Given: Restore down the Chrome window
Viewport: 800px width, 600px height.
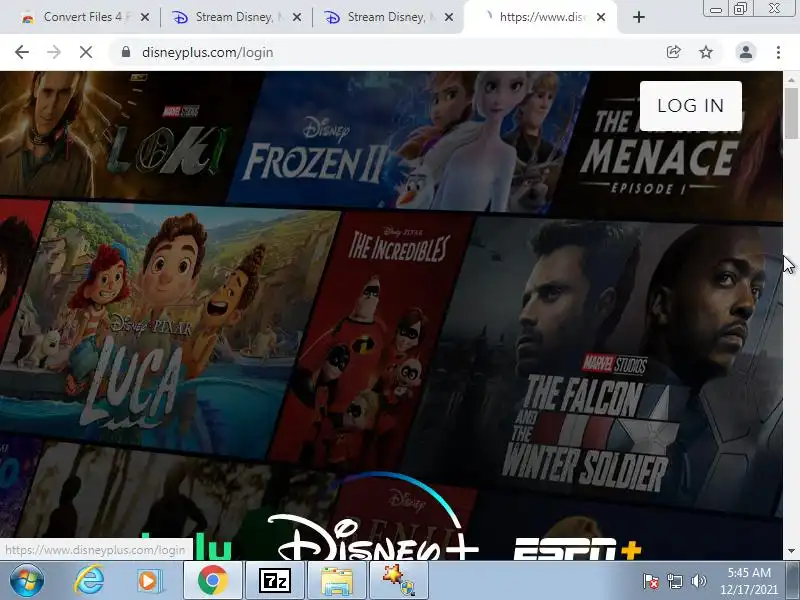Looking at the screenshot, I should pos(740,9).
